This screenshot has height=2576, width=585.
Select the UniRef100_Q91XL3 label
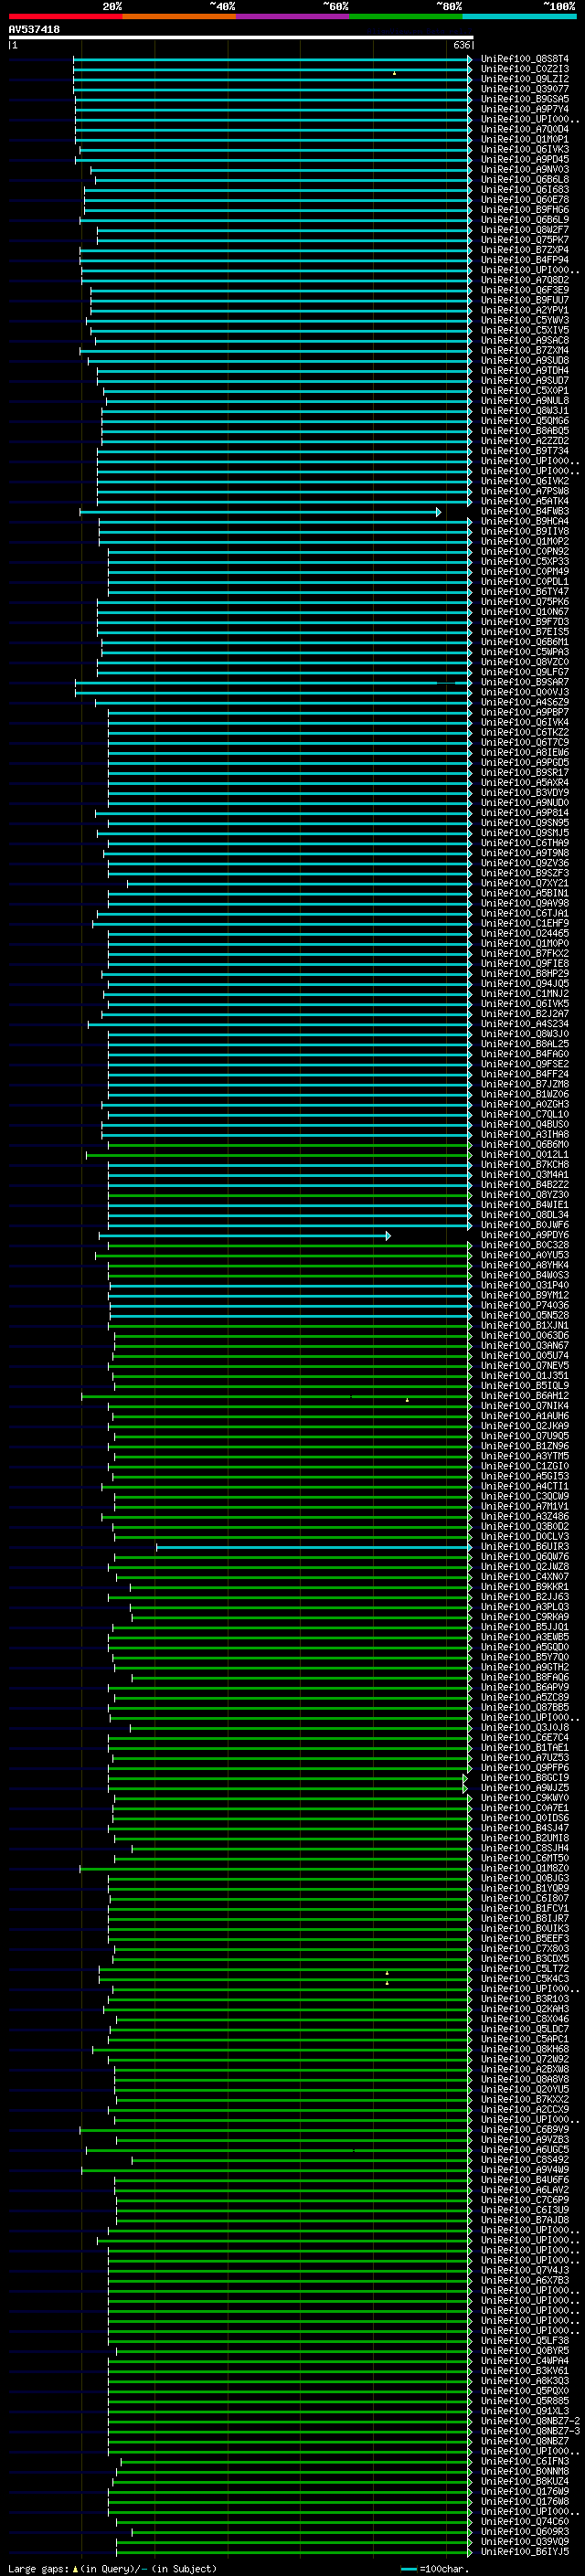tap(525, 2411)
